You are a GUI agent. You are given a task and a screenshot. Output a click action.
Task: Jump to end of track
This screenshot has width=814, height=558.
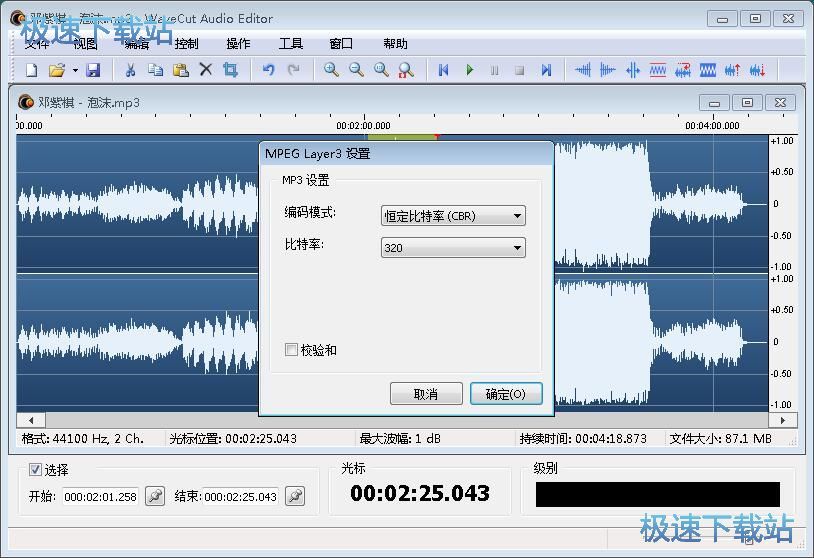546,70
